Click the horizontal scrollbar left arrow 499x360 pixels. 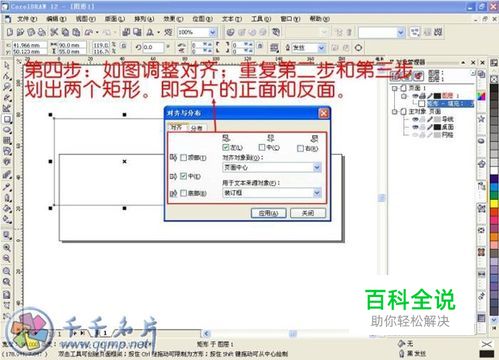click(206, 333)
